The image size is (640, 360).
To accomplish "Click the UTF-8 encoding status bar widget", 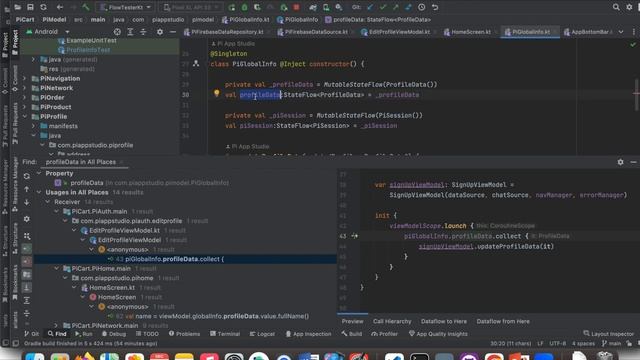I will click(x=558, y=344).
